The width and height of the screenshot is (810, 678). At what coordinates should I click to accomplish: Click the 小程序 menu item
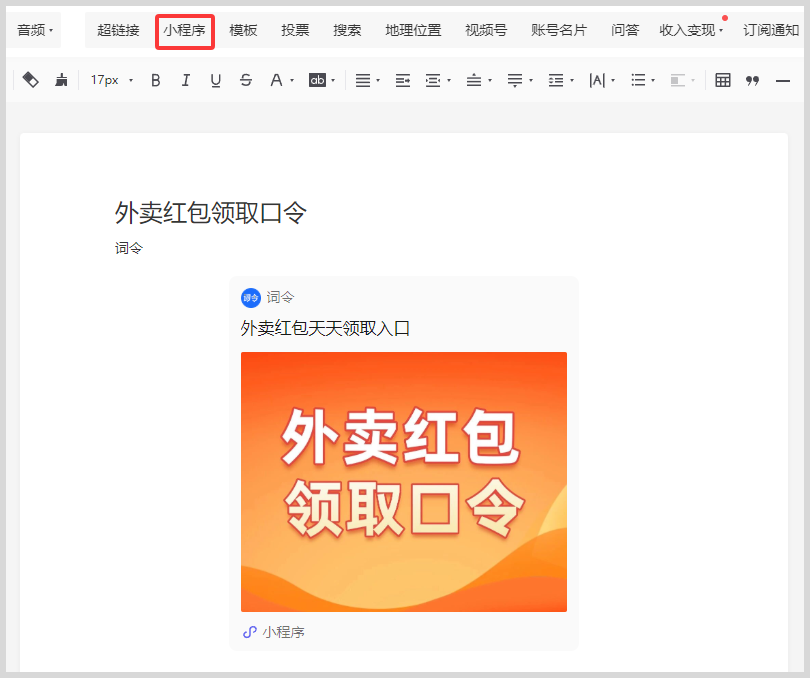point(184,30)
